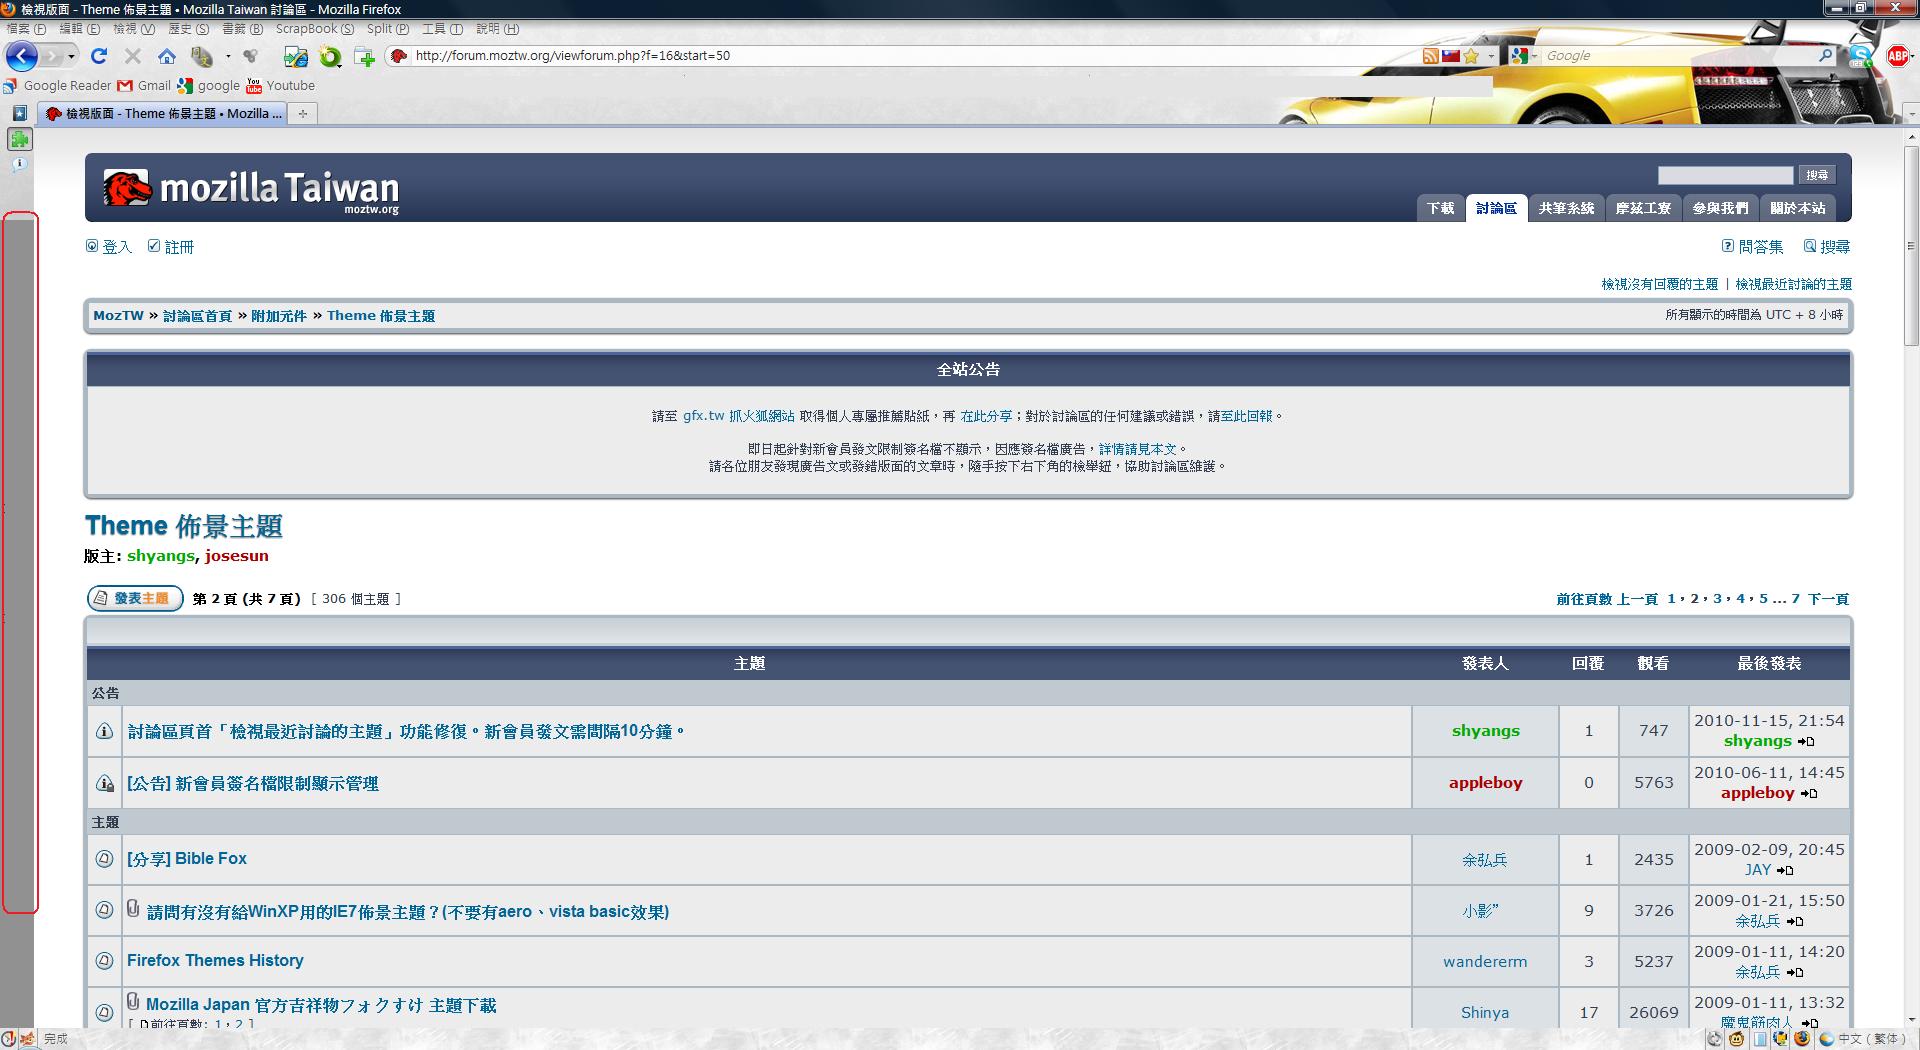This screenshot has height=1050, width=1920.
Task: Open the 小影” author profile link
Action: (1481, 911)
